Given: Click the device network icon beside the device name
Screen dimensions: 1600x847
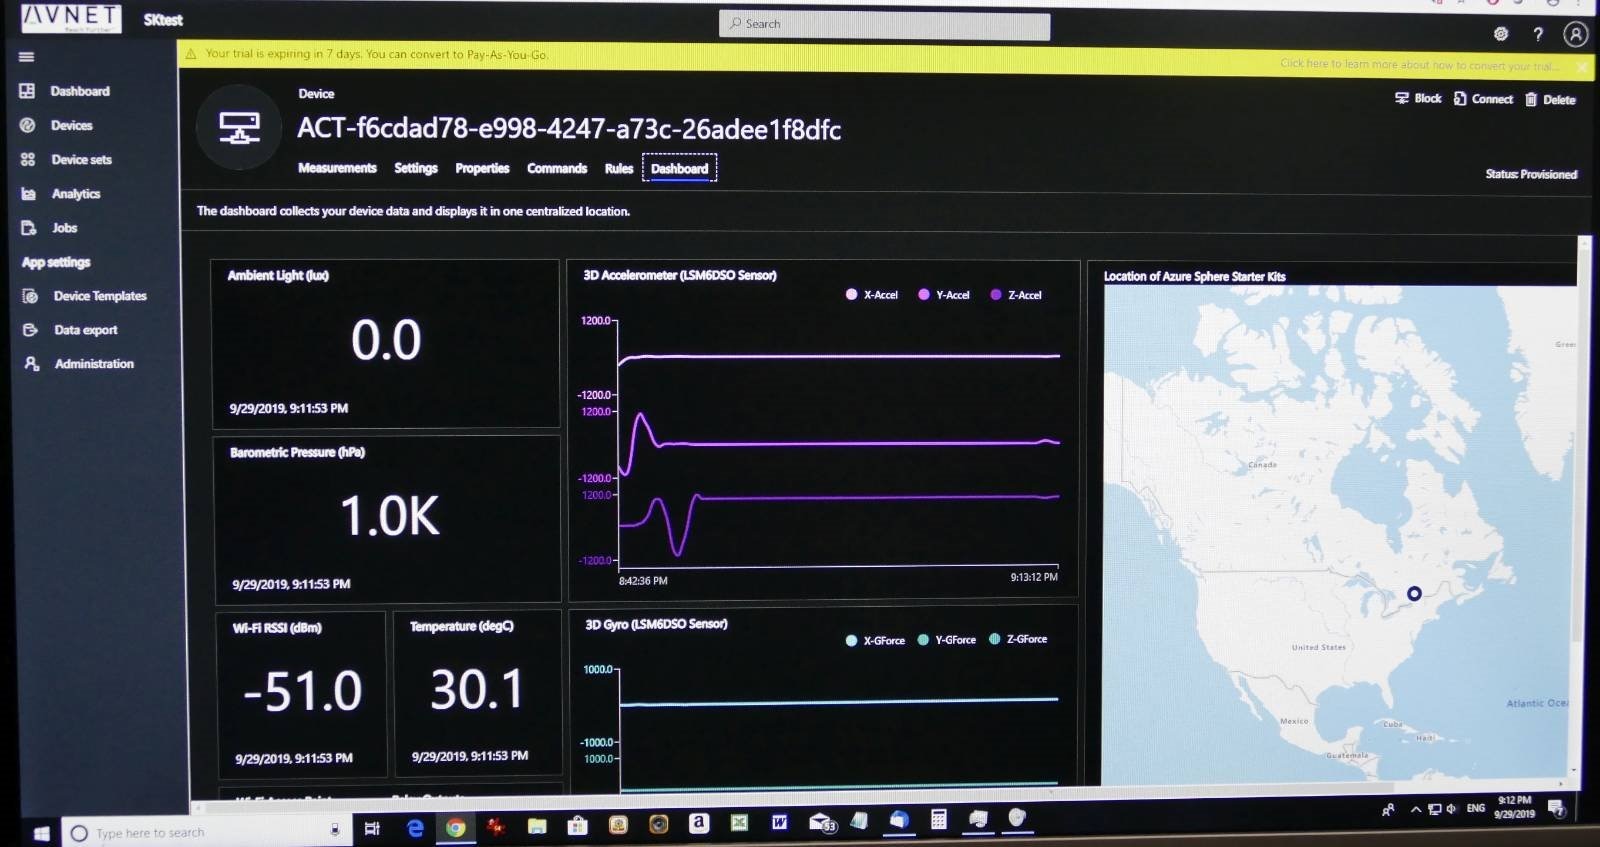Looking at the screenshot, I should [x=239, y=128].
